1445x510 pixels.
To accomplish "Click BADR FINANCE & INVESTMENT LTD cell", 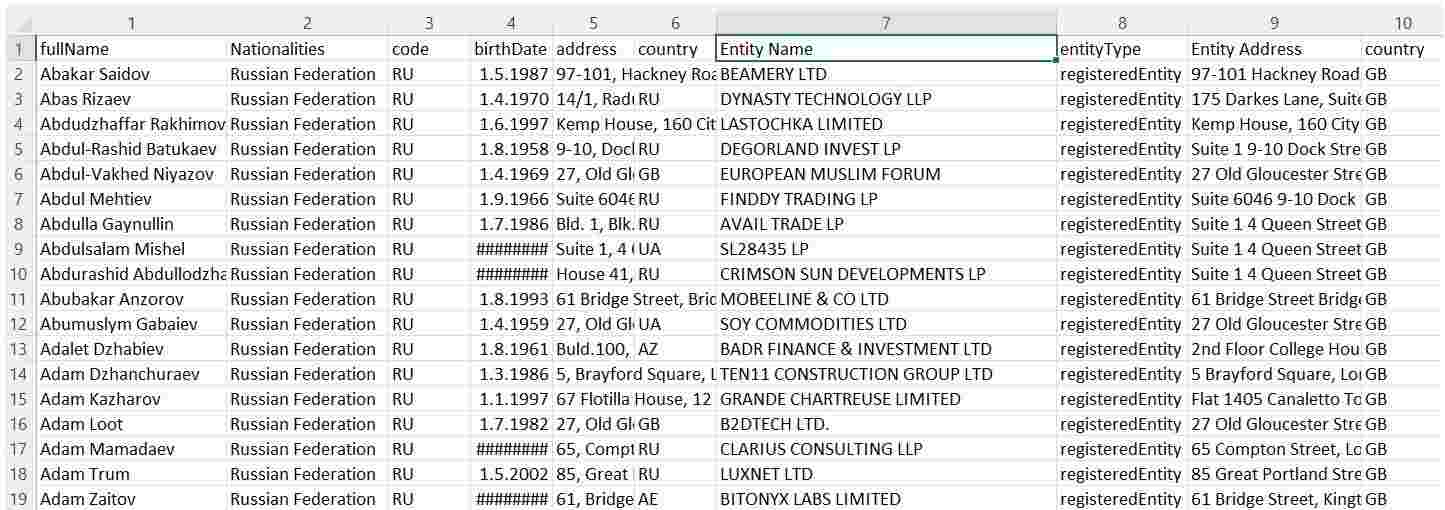I will 886,349.
